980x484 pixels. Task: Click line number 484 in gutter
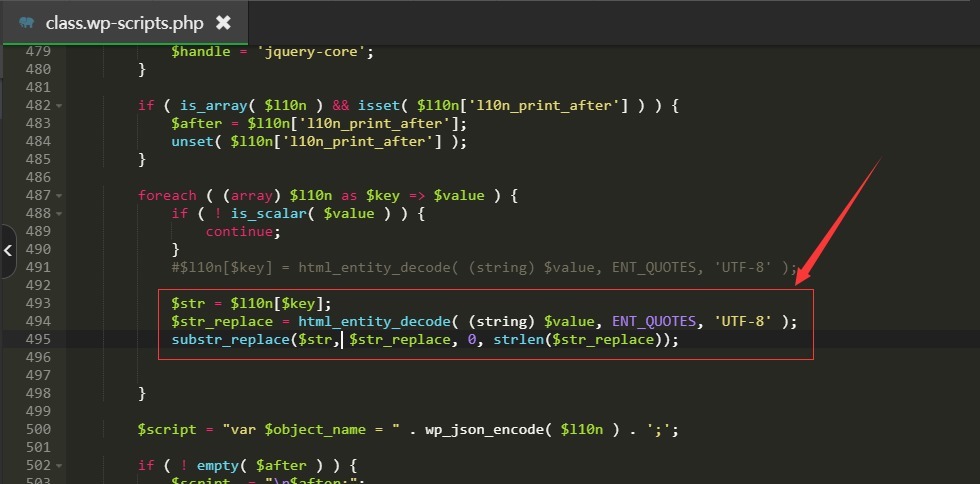coord(38,141)
